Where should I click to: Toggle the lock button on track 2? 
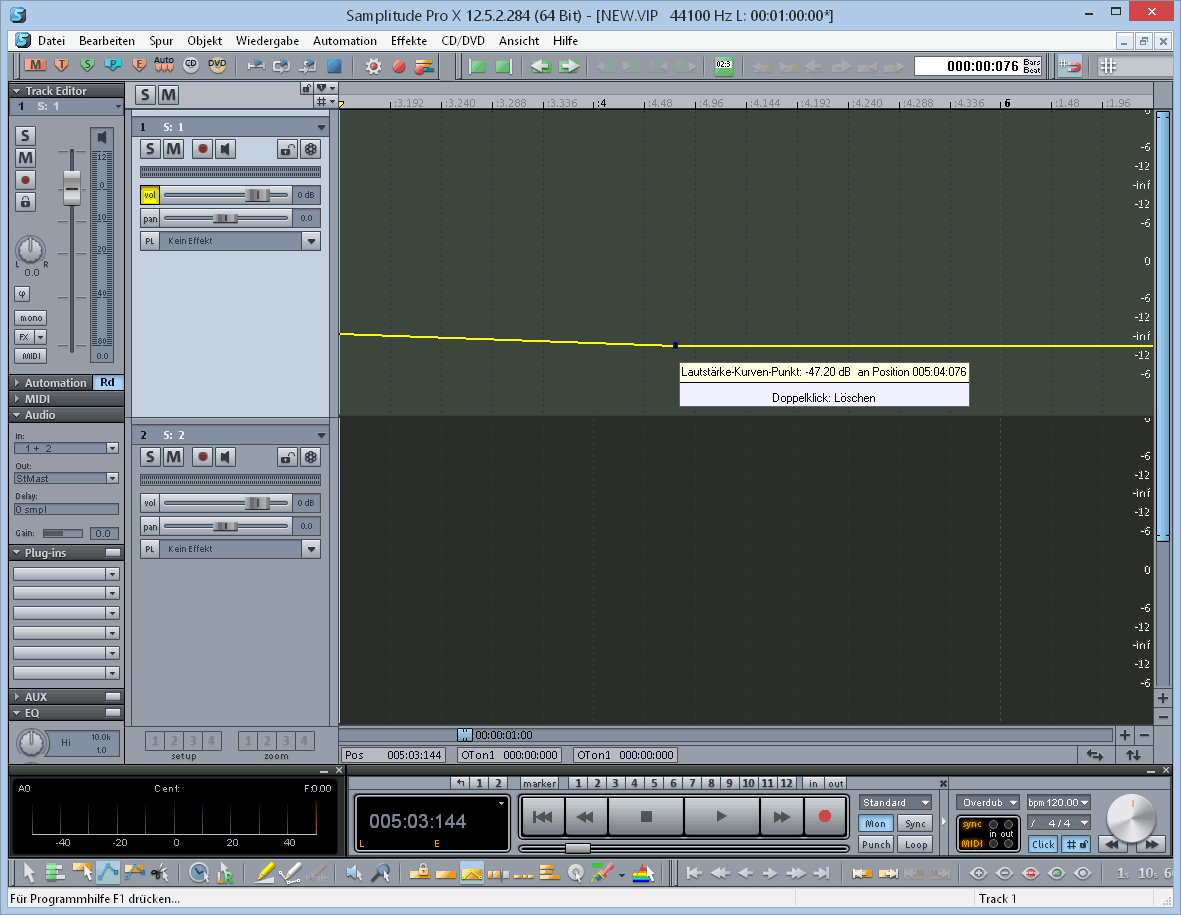(286, 457)
